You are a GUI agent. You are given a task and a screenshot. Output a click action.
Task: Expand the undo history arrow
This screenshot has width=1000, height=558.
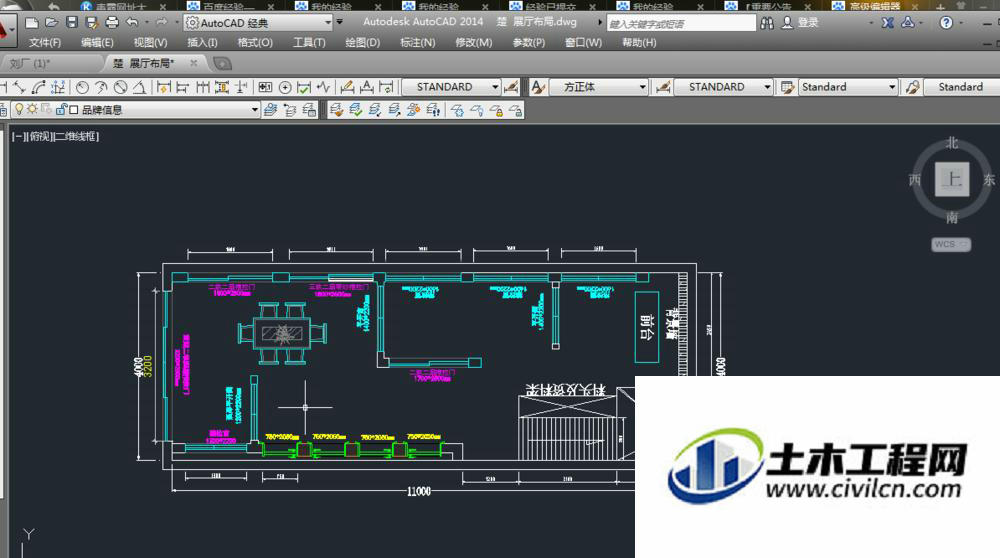coord(146,22)
